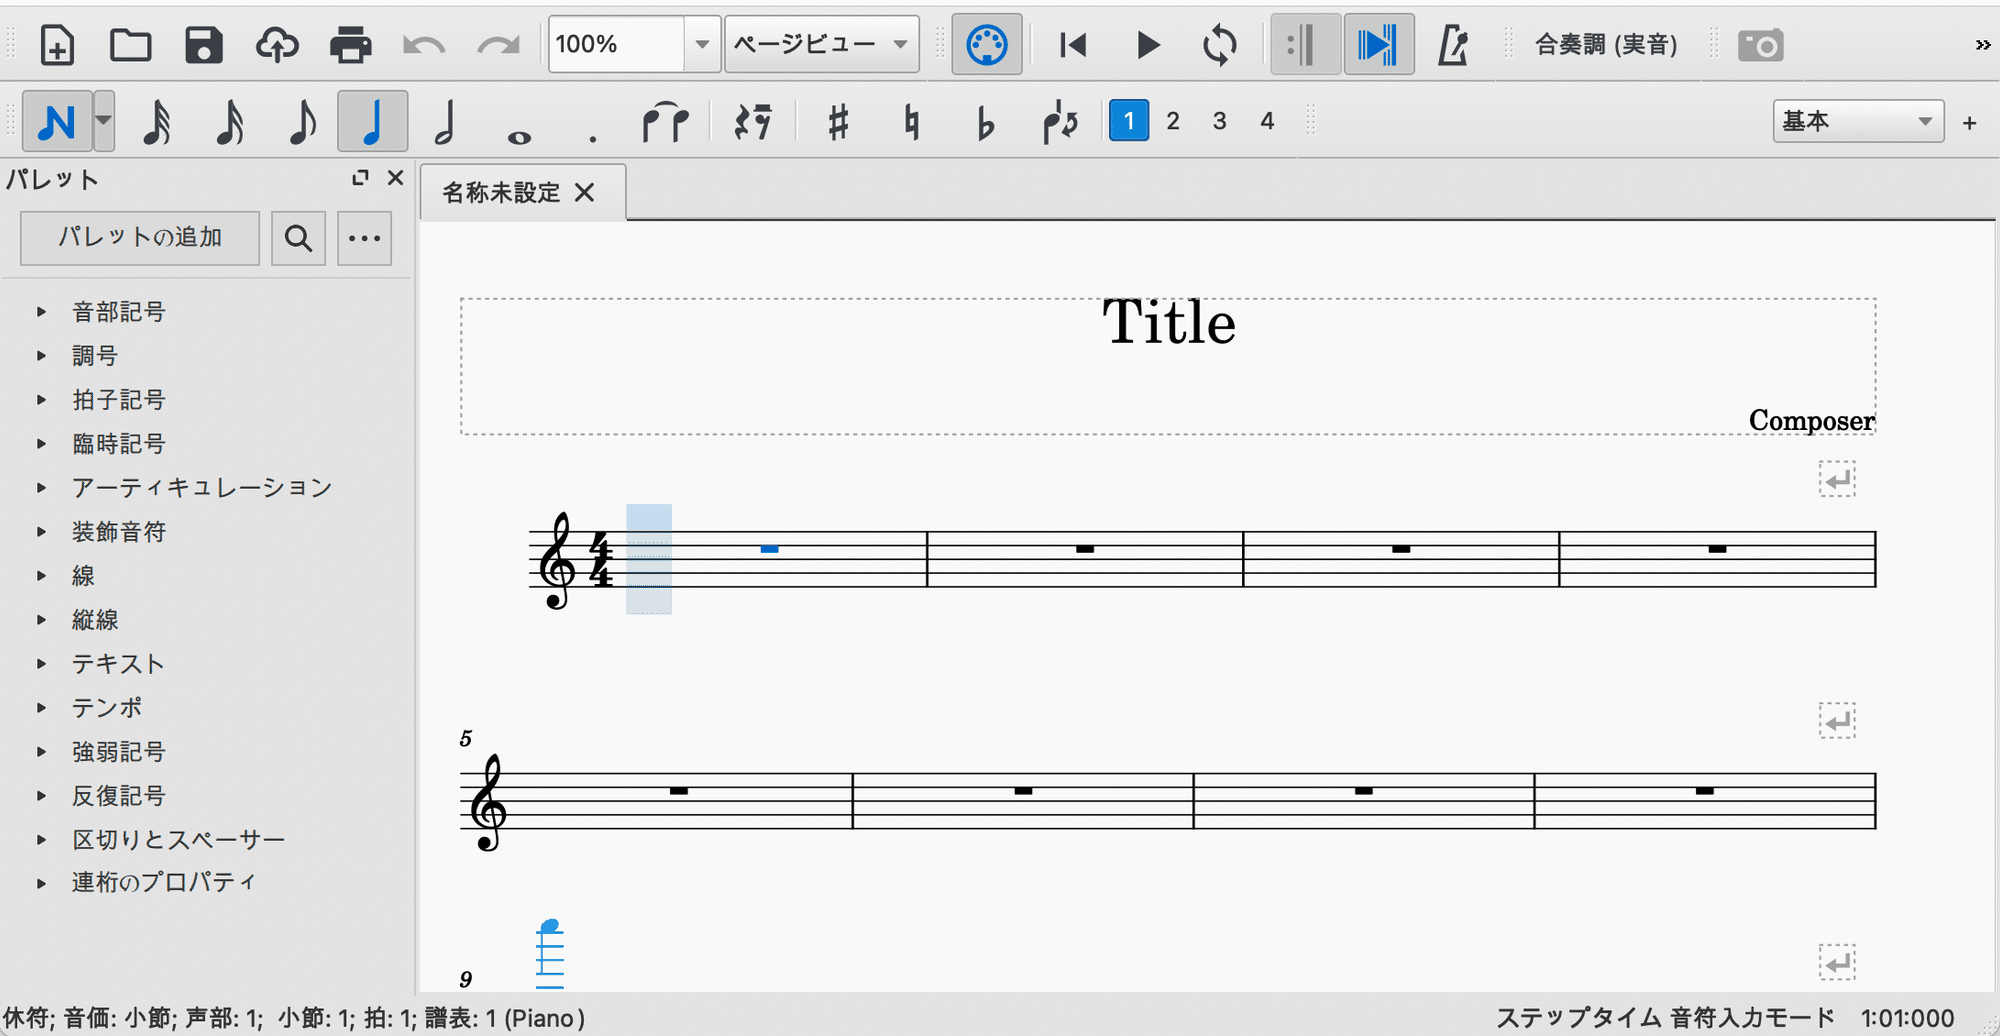This screenshot has width=2000, height=1036.
Task: Click the tie notes icon
Action: (666, 122)
